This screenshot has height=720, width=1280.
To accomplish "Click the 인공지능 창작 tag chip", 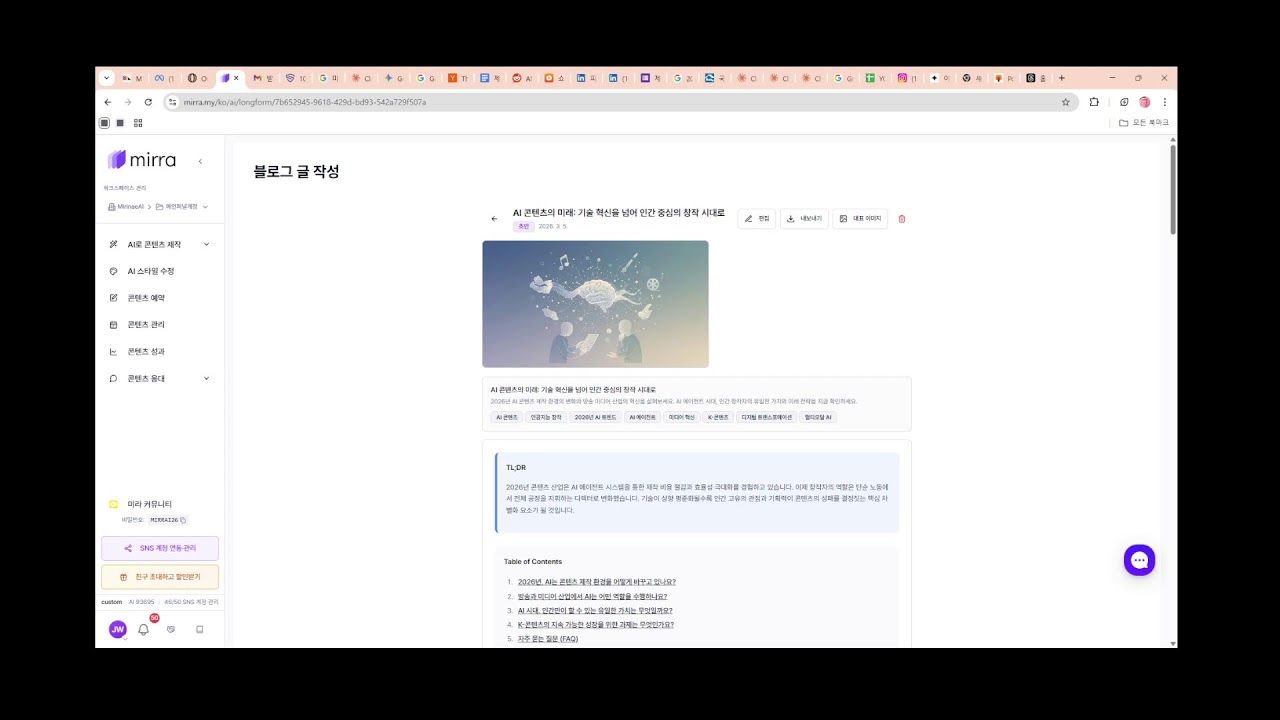I will point(546,417).
